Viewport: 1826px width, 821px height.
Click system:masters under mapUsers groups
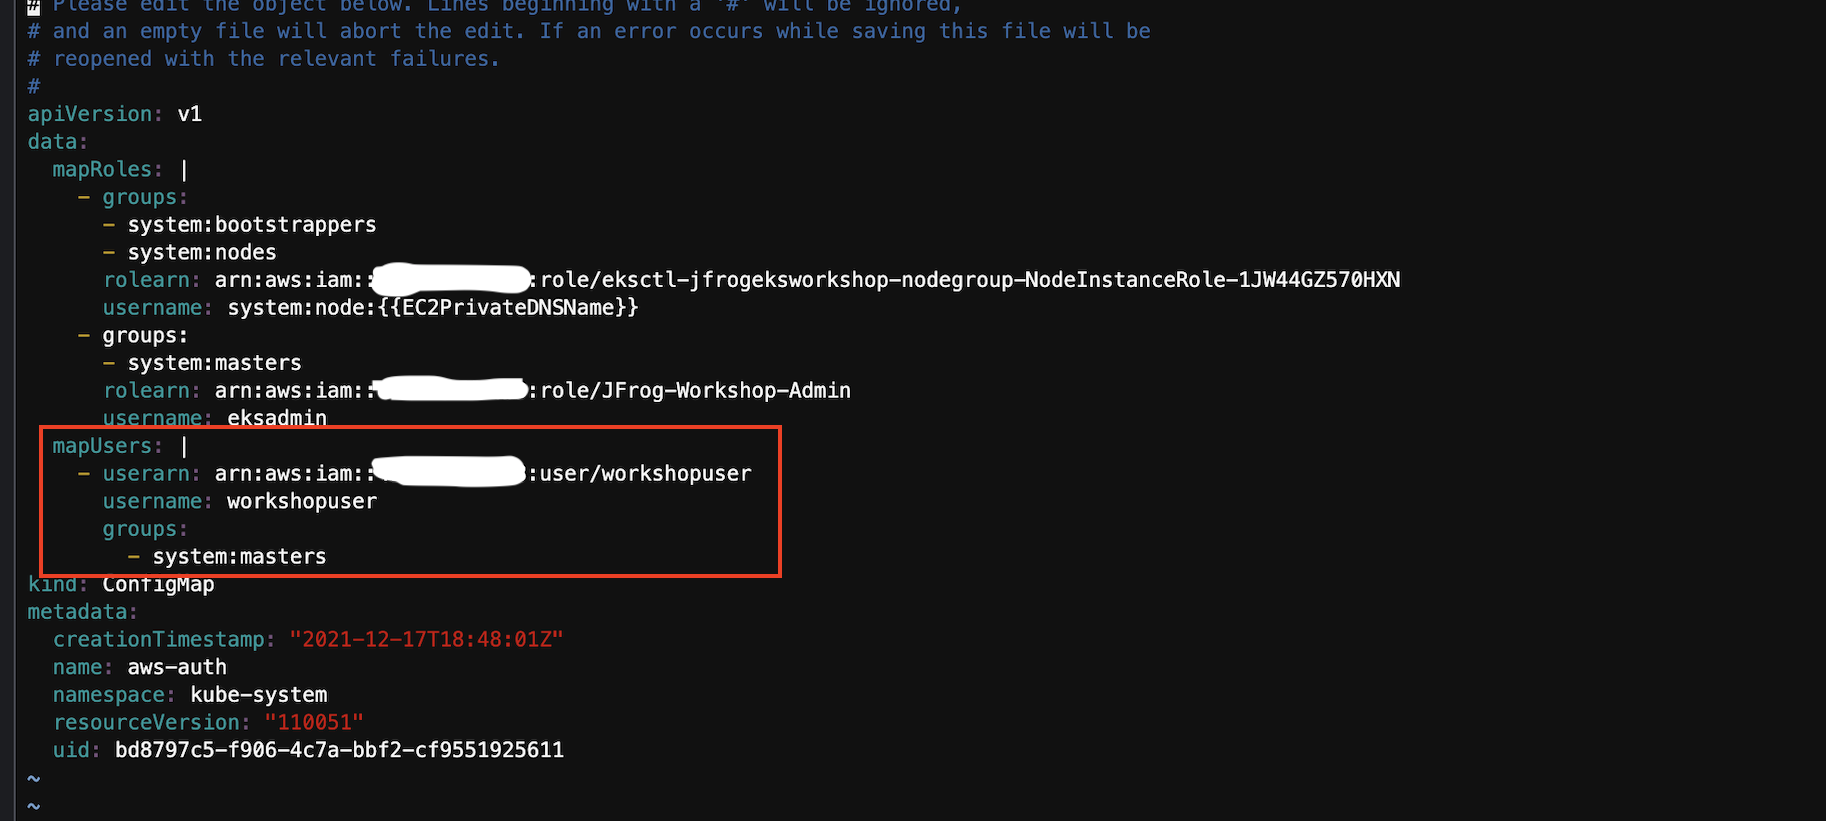tap(239, 557)
